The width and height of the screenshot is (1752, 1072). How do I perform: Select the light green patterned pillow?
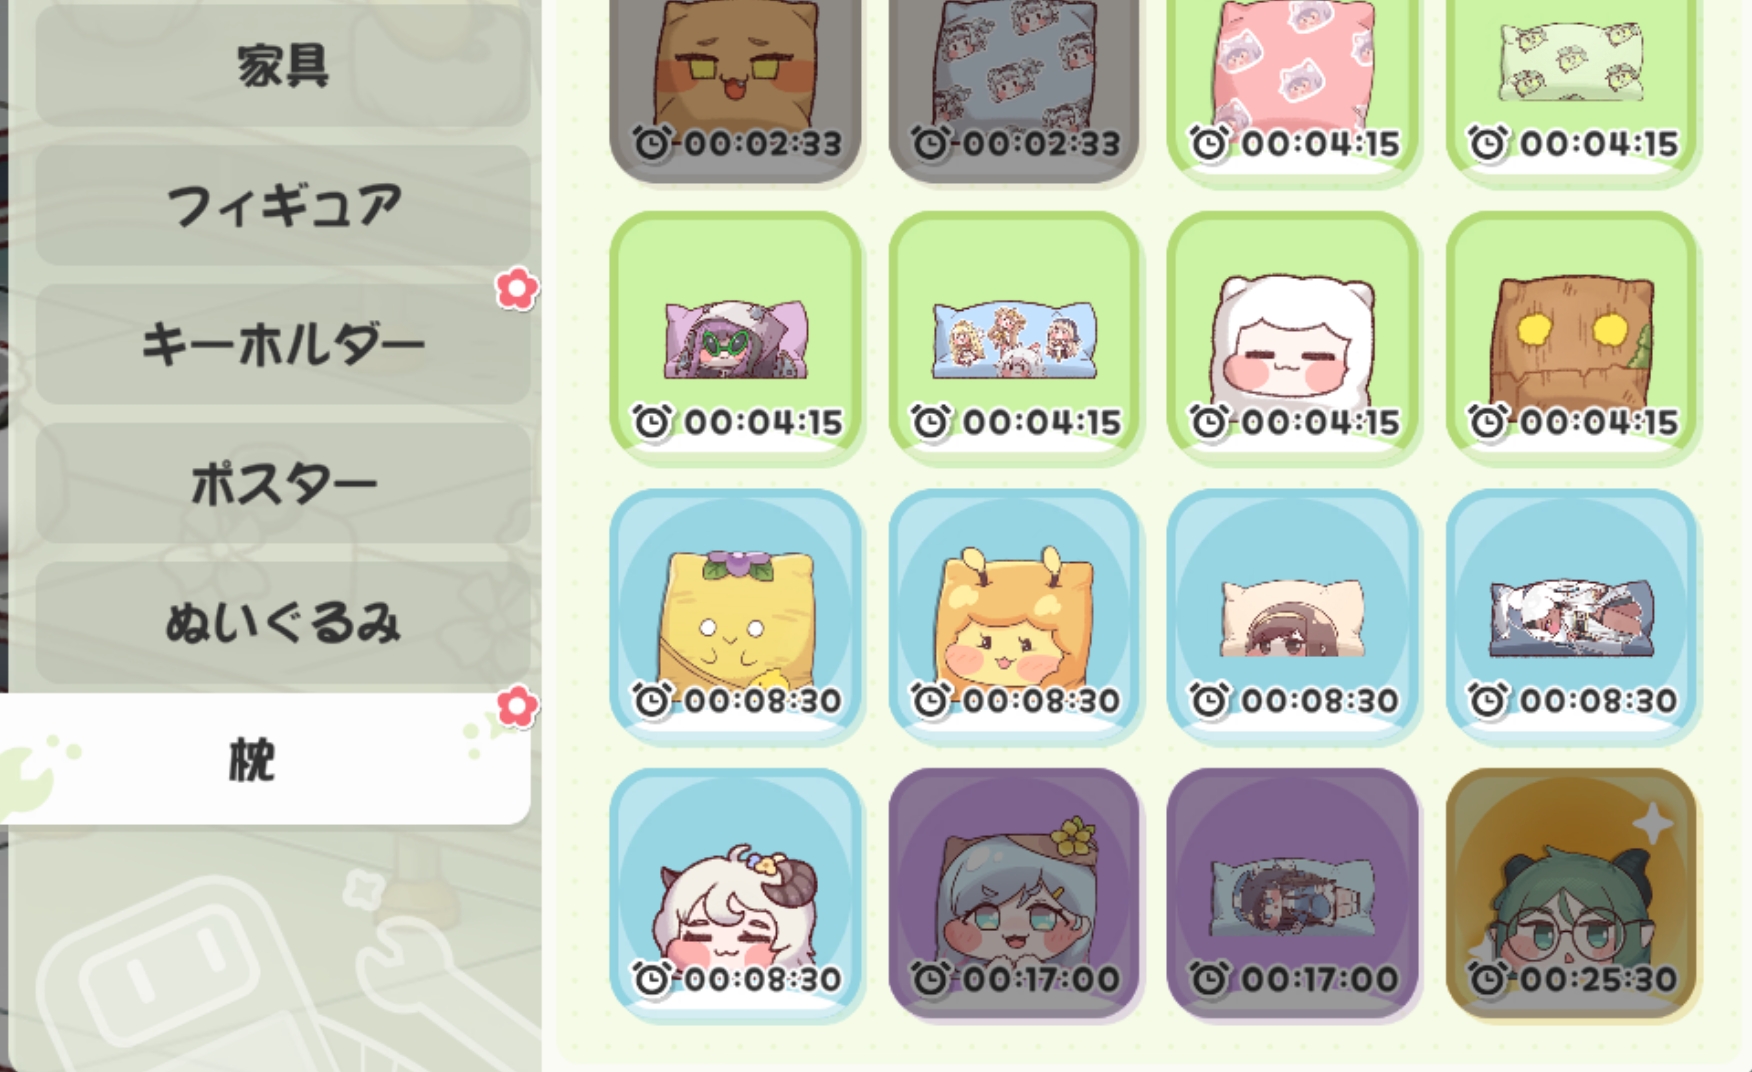[x=1572, y=88]
